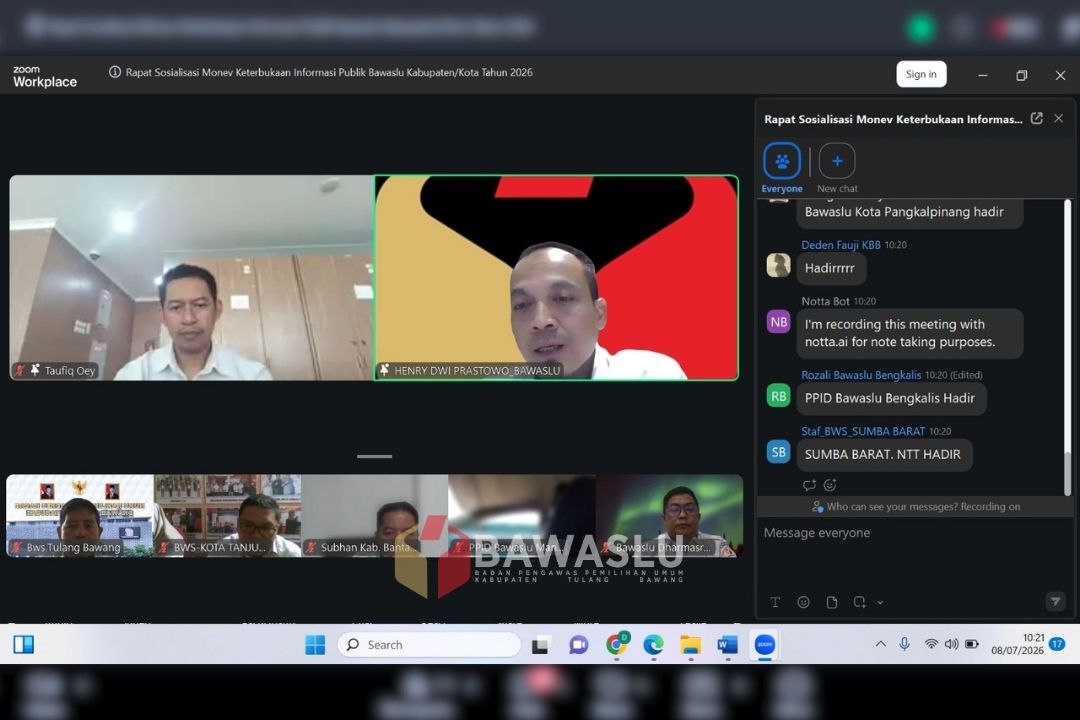Select the Bawaslu Dharmasr... video thumbnail
This screenshot has width=1080, height=720.
[x=669, y=515]
